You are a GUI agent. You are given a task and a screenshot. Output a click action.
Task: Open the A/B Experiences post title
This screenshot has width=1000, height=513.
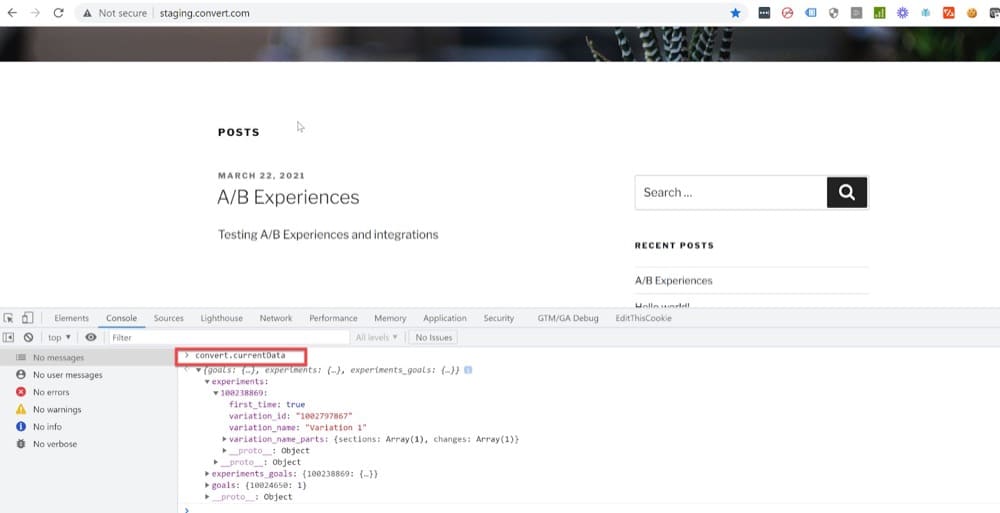coord(288,197)
